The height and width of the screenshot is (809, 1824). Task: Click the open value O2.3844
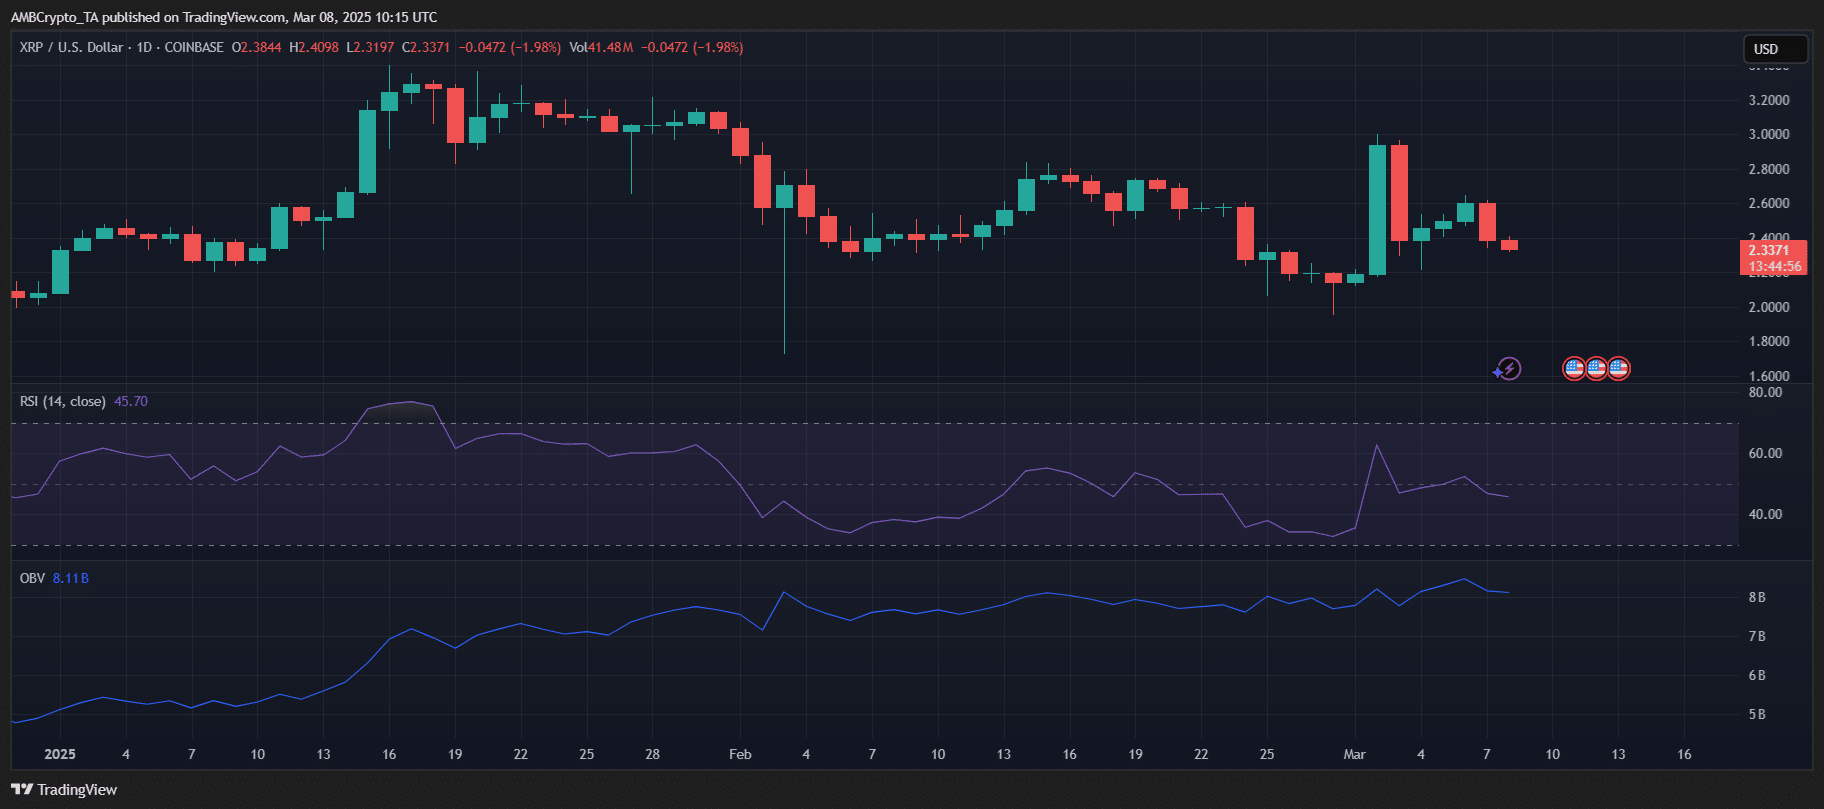click(256, 47)
